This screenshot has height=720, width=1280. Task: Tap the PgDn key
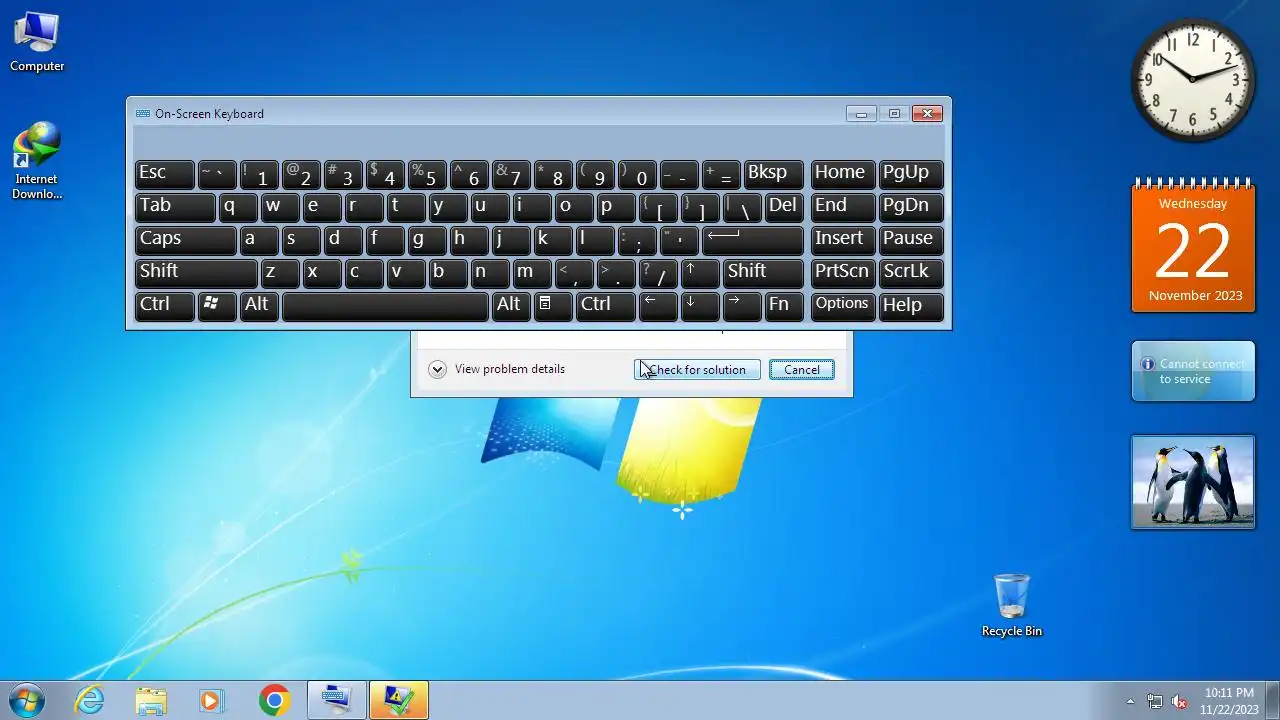(x=910, y=206)
